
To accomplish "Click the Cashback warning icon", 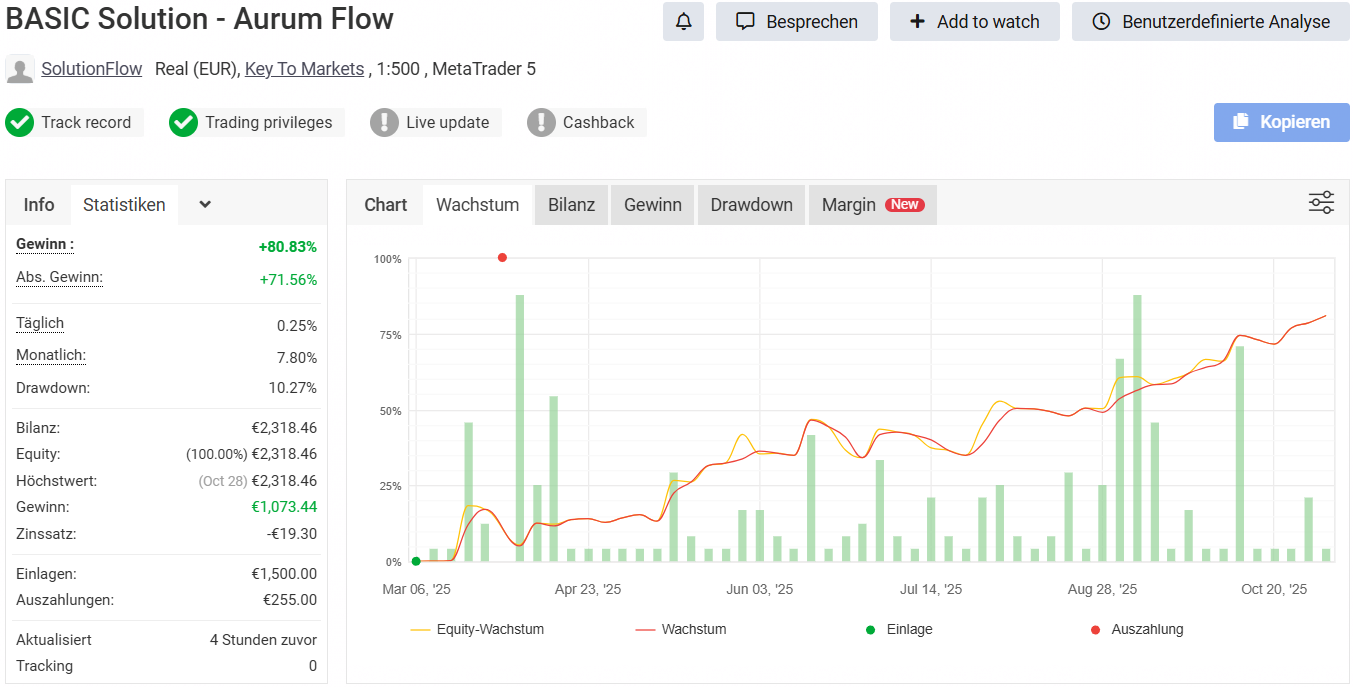I will click(541, 122).
